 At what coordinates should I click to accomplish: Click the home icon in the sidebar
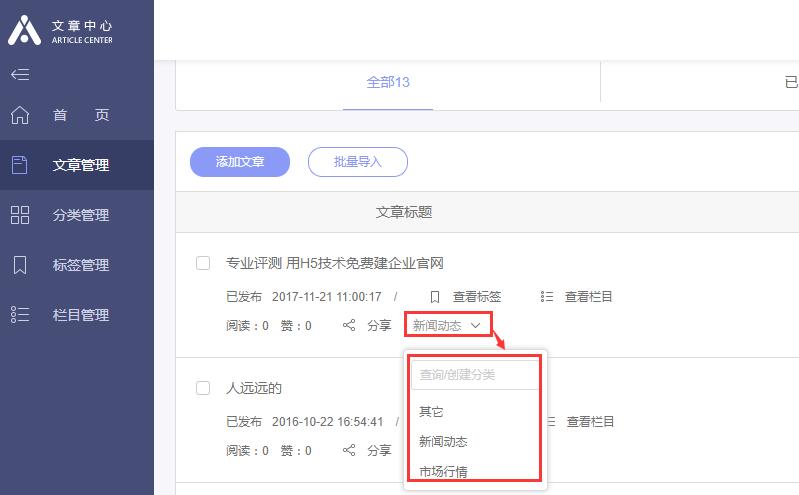[20, 115]
